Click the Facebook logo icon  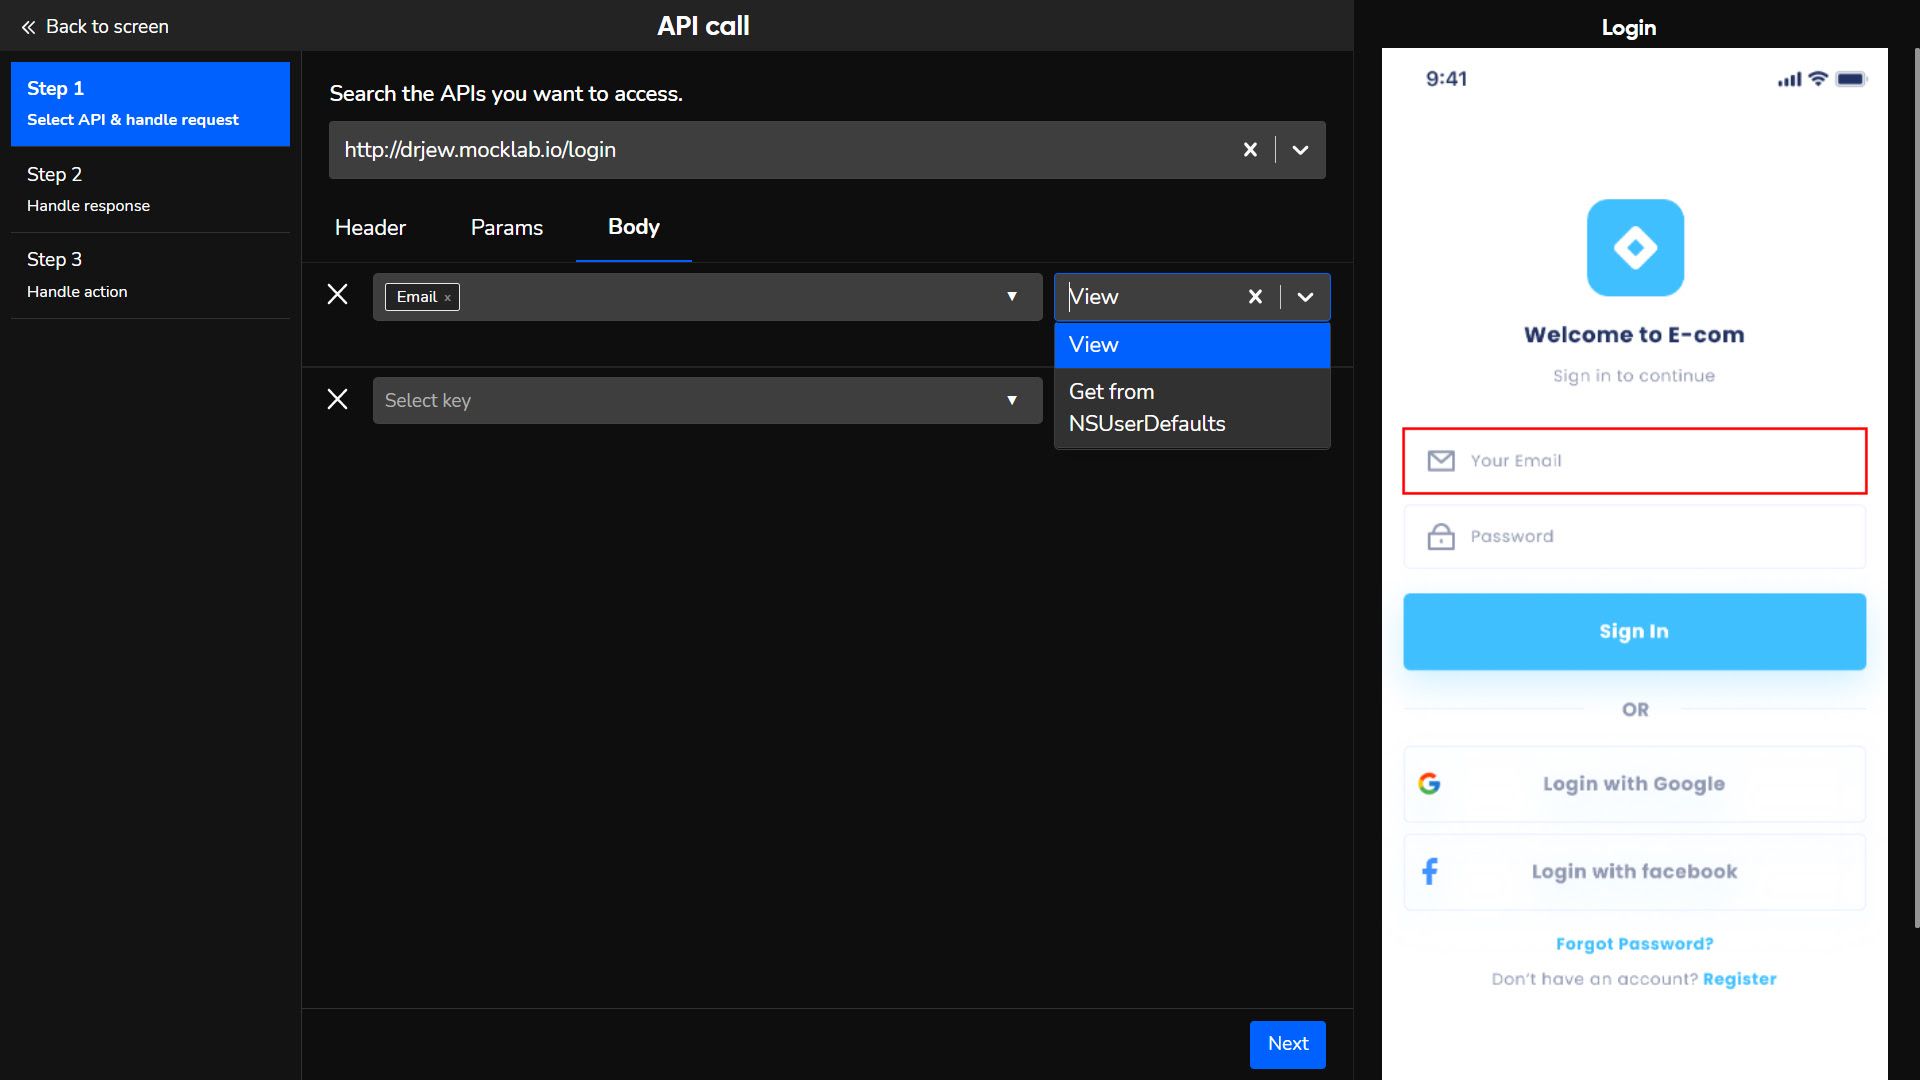point(1430,871)
